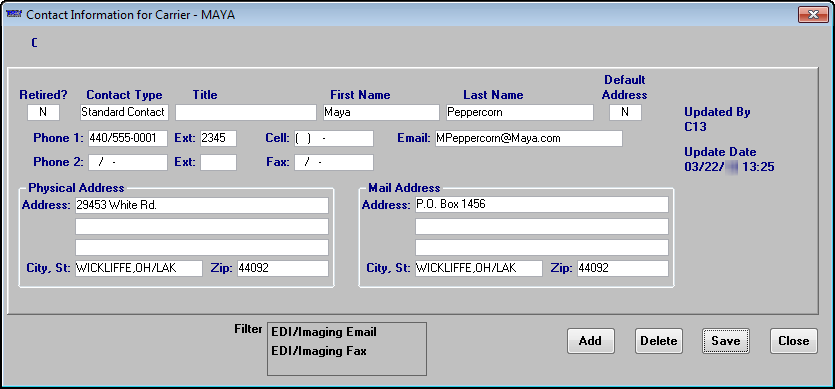The width and height of the screenshot is (835, 389).
Task: Click the Delete button
Action: (659, 341)
